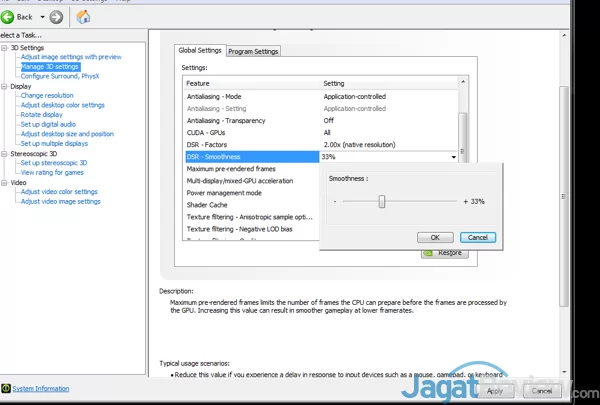Open the Back history dropdown arrow
600x405 pixels.
(41, 17)
